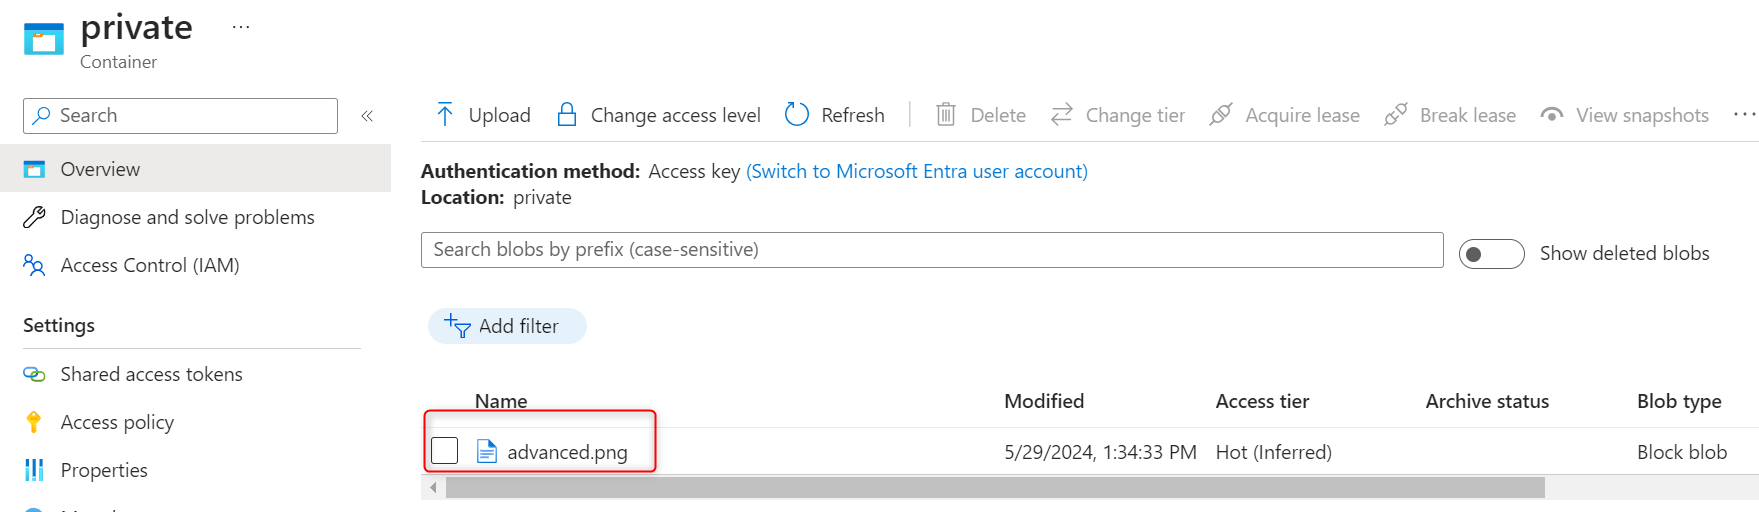Open the Access Control (IAM) page
Viewport: 1759px width, 512px height.
click(150, 265)
